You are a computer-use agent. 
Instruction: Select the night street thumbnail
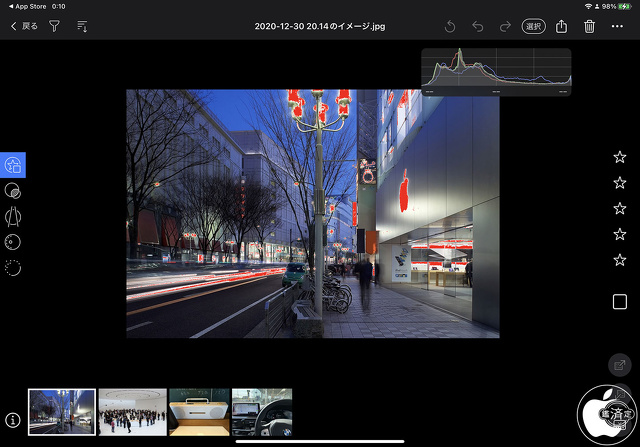pyautogui.click(x=62, y=412)
